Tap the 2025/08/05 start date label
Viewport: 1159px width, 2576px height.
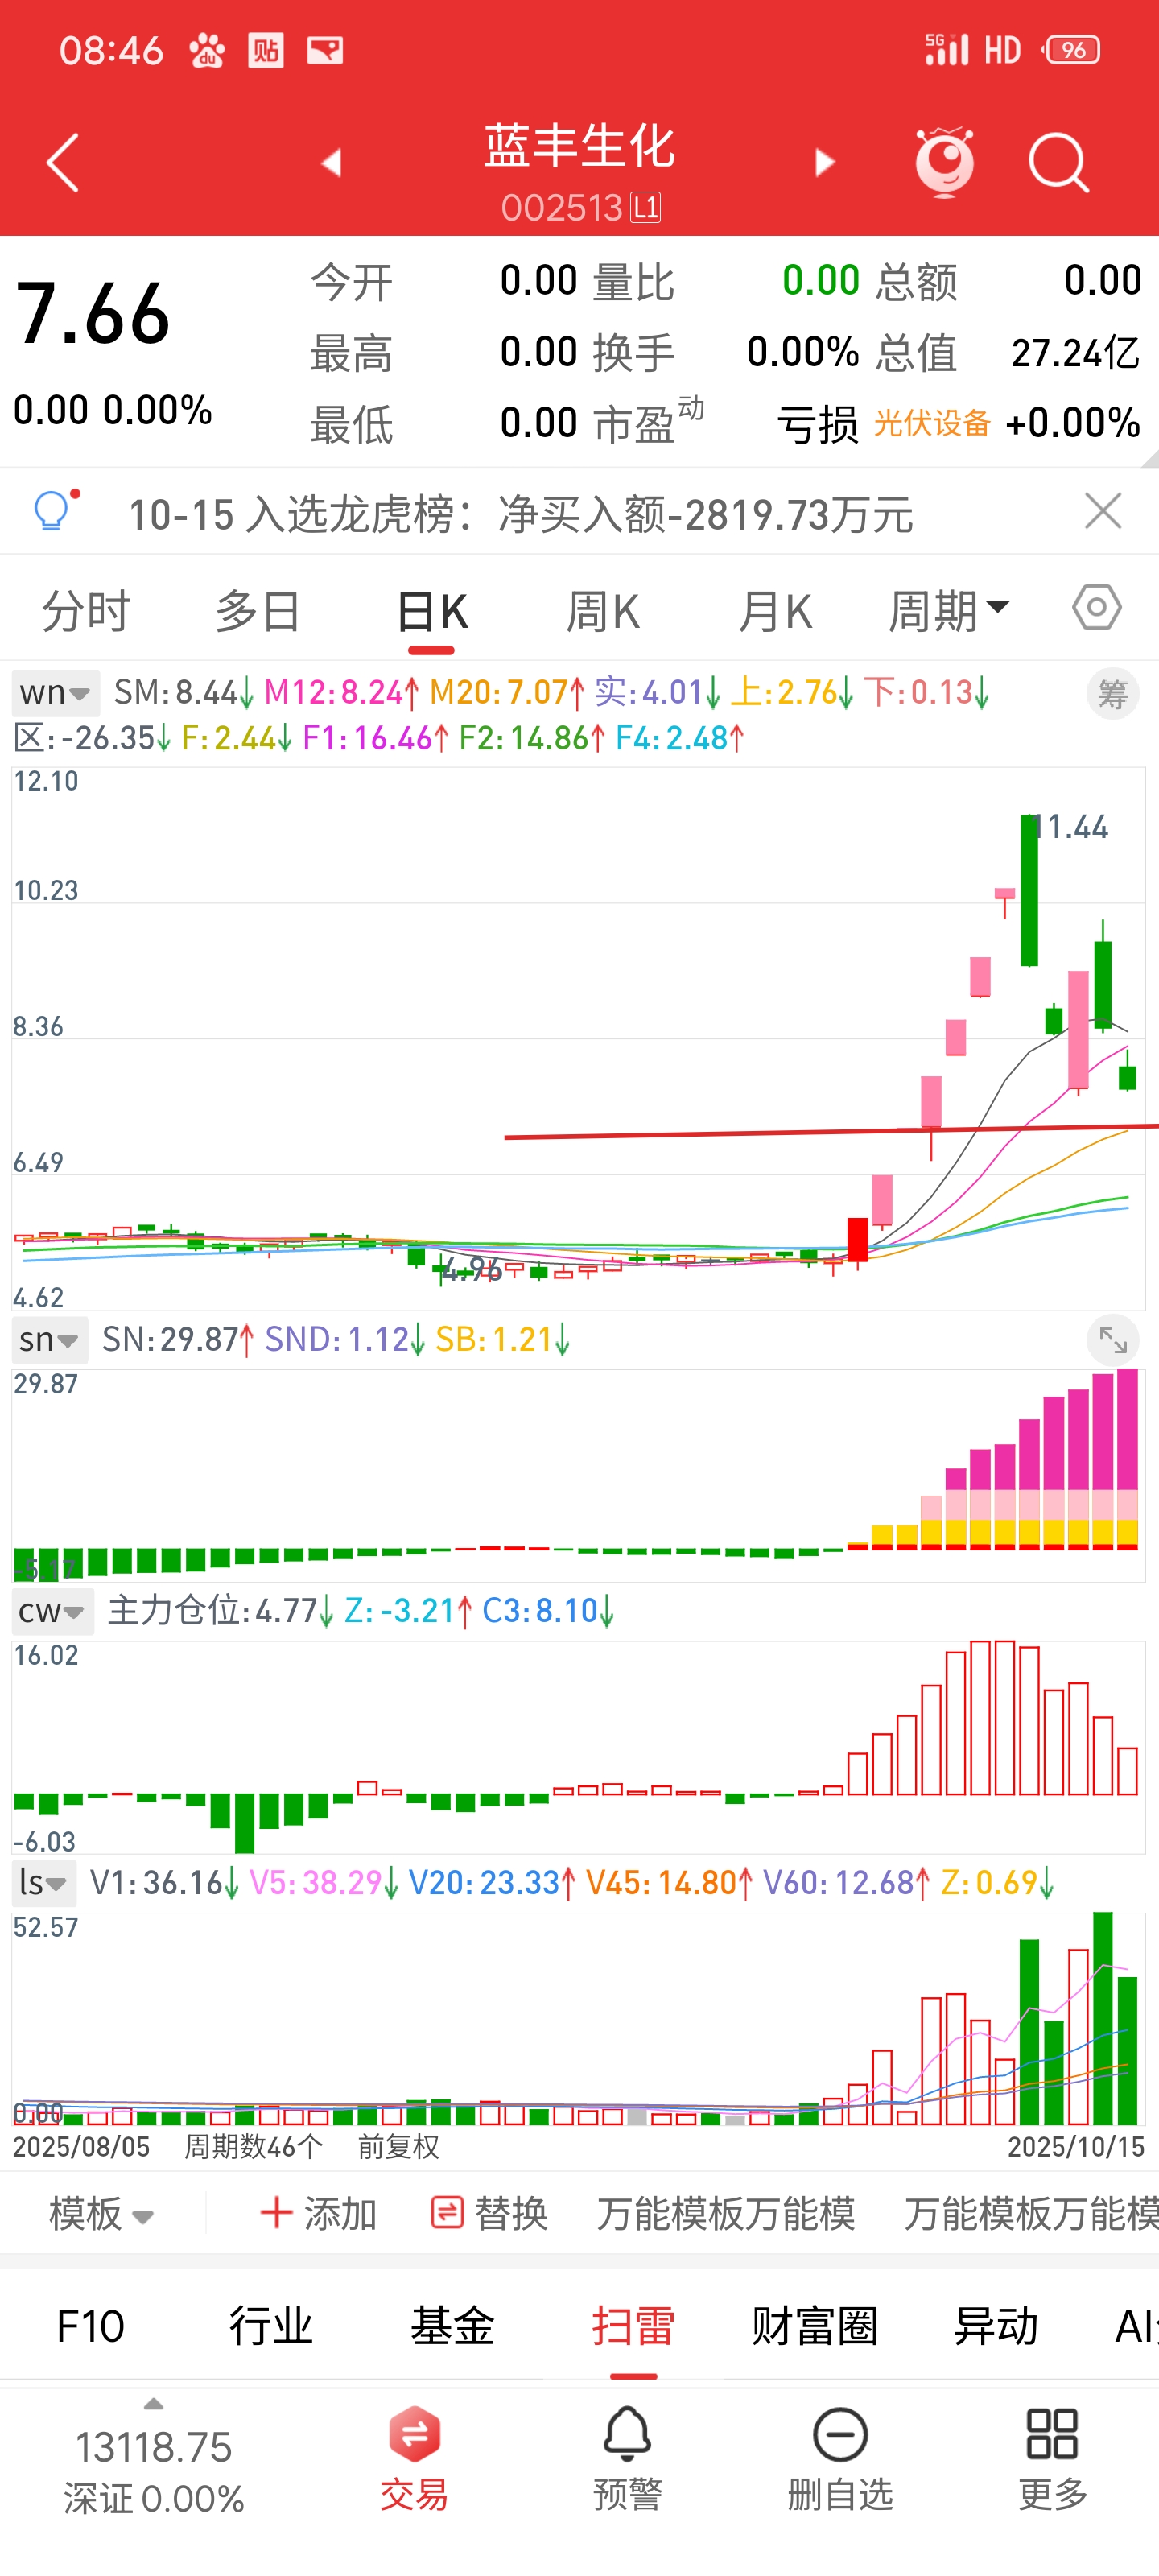coord(81,2147)
